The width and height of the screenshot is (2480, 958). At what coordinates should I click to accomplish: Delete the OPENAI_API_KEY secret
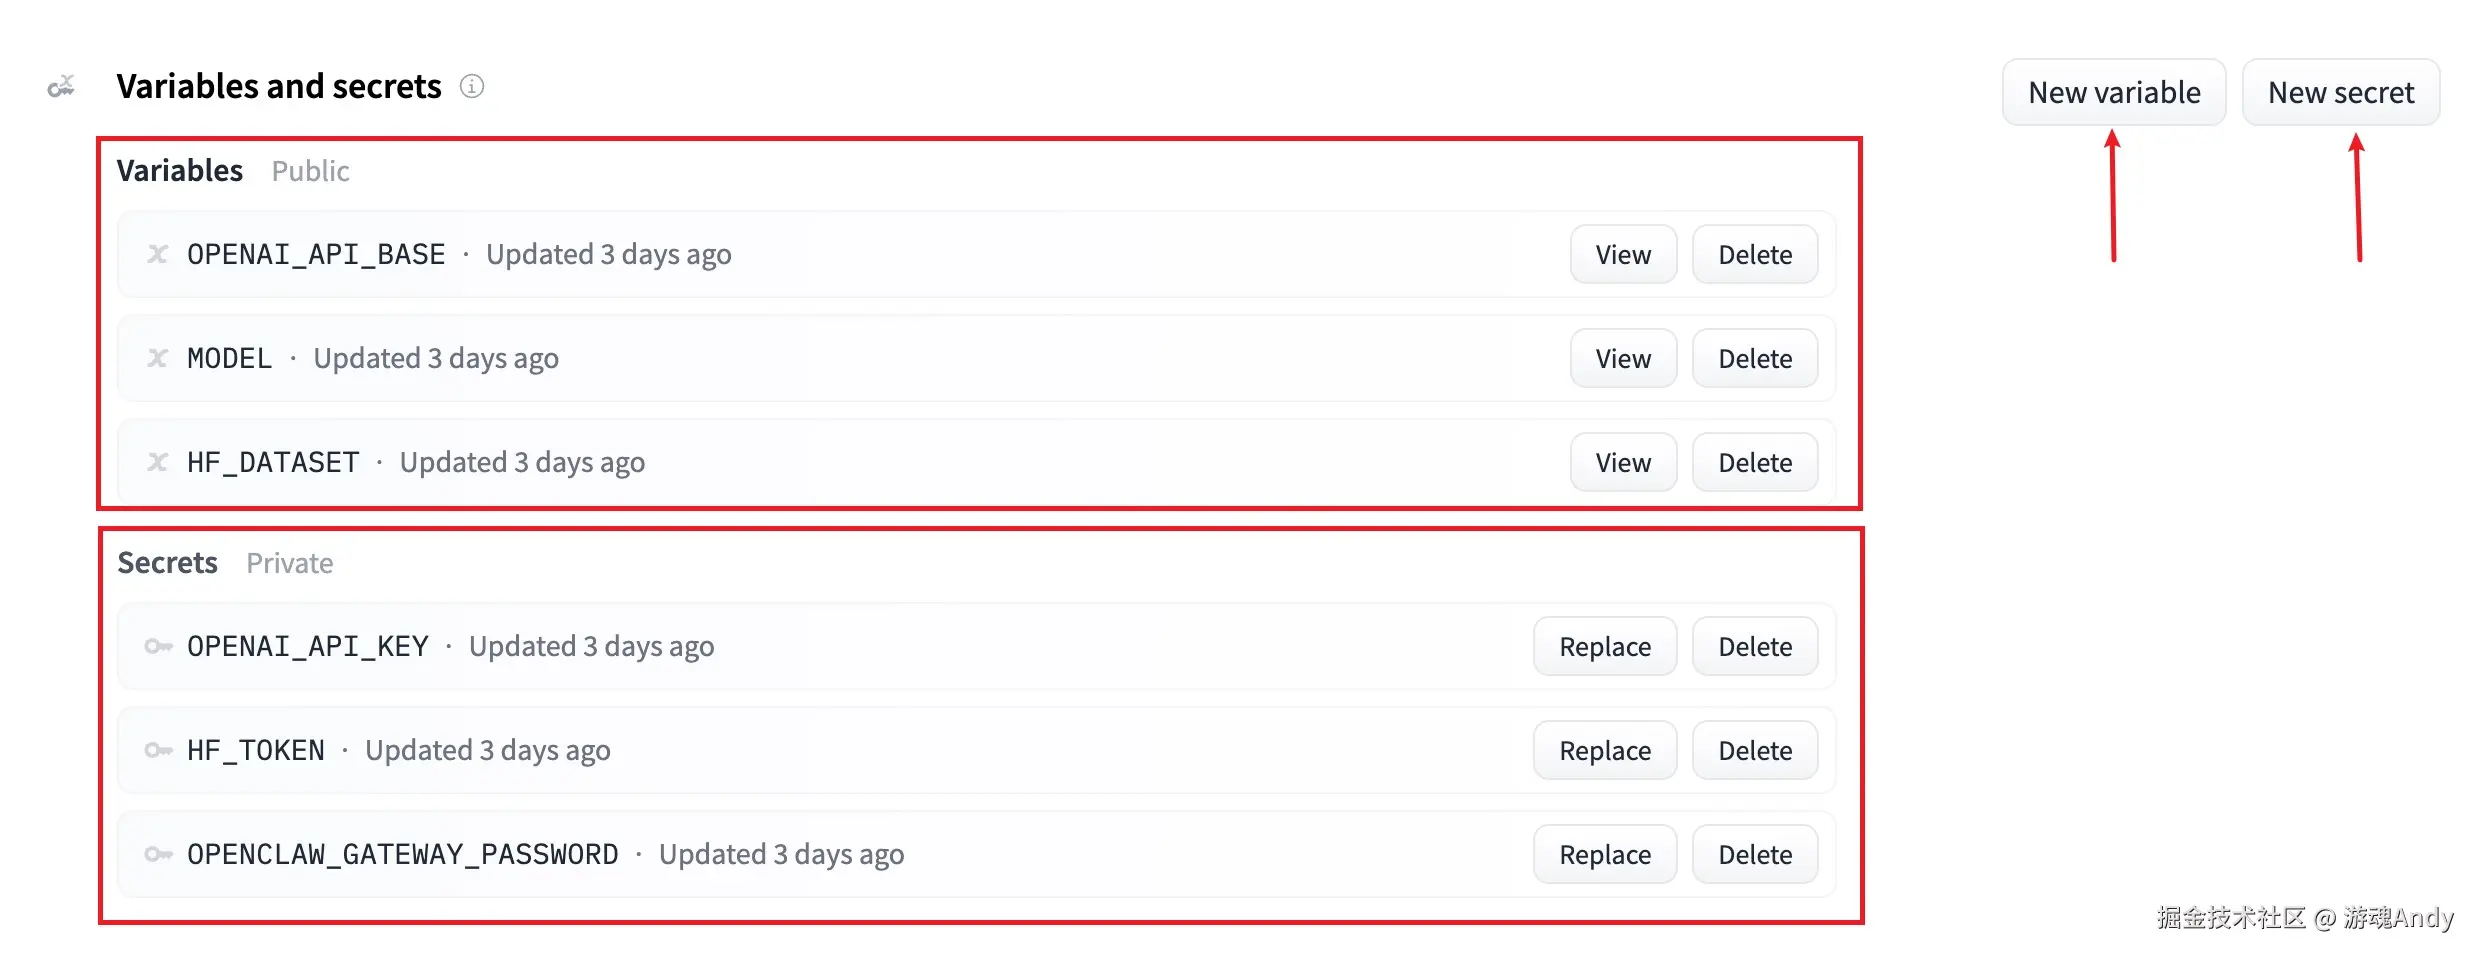pos(1754,646)
